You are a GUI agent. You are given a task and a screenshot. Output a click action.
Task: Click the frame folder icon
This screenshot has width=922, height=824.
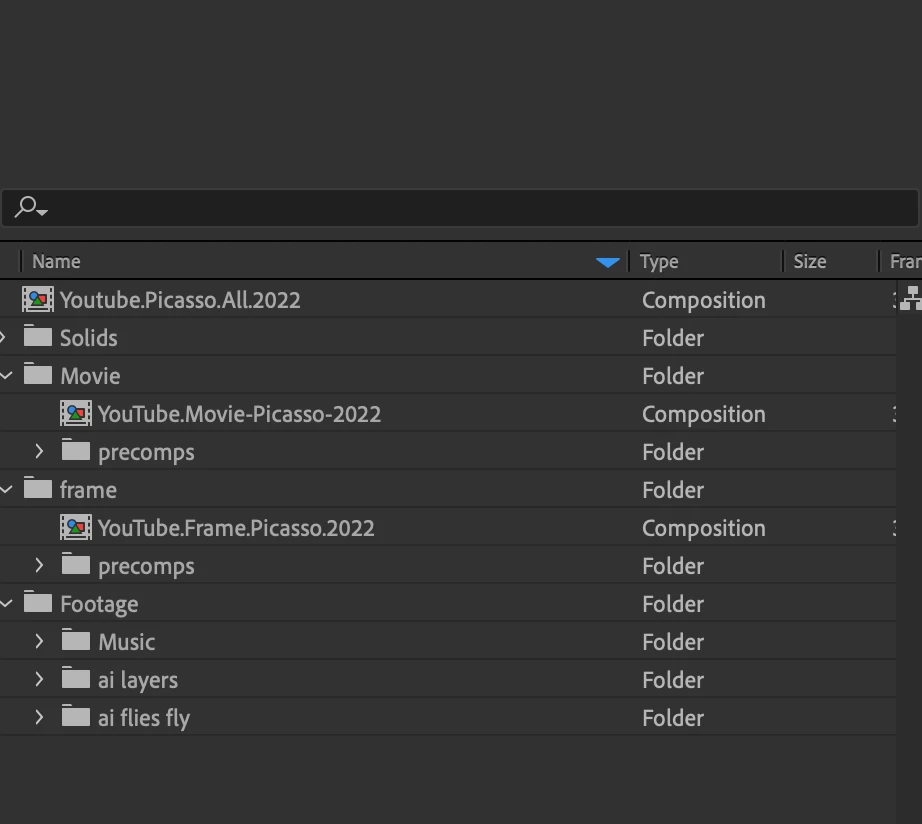38,488
